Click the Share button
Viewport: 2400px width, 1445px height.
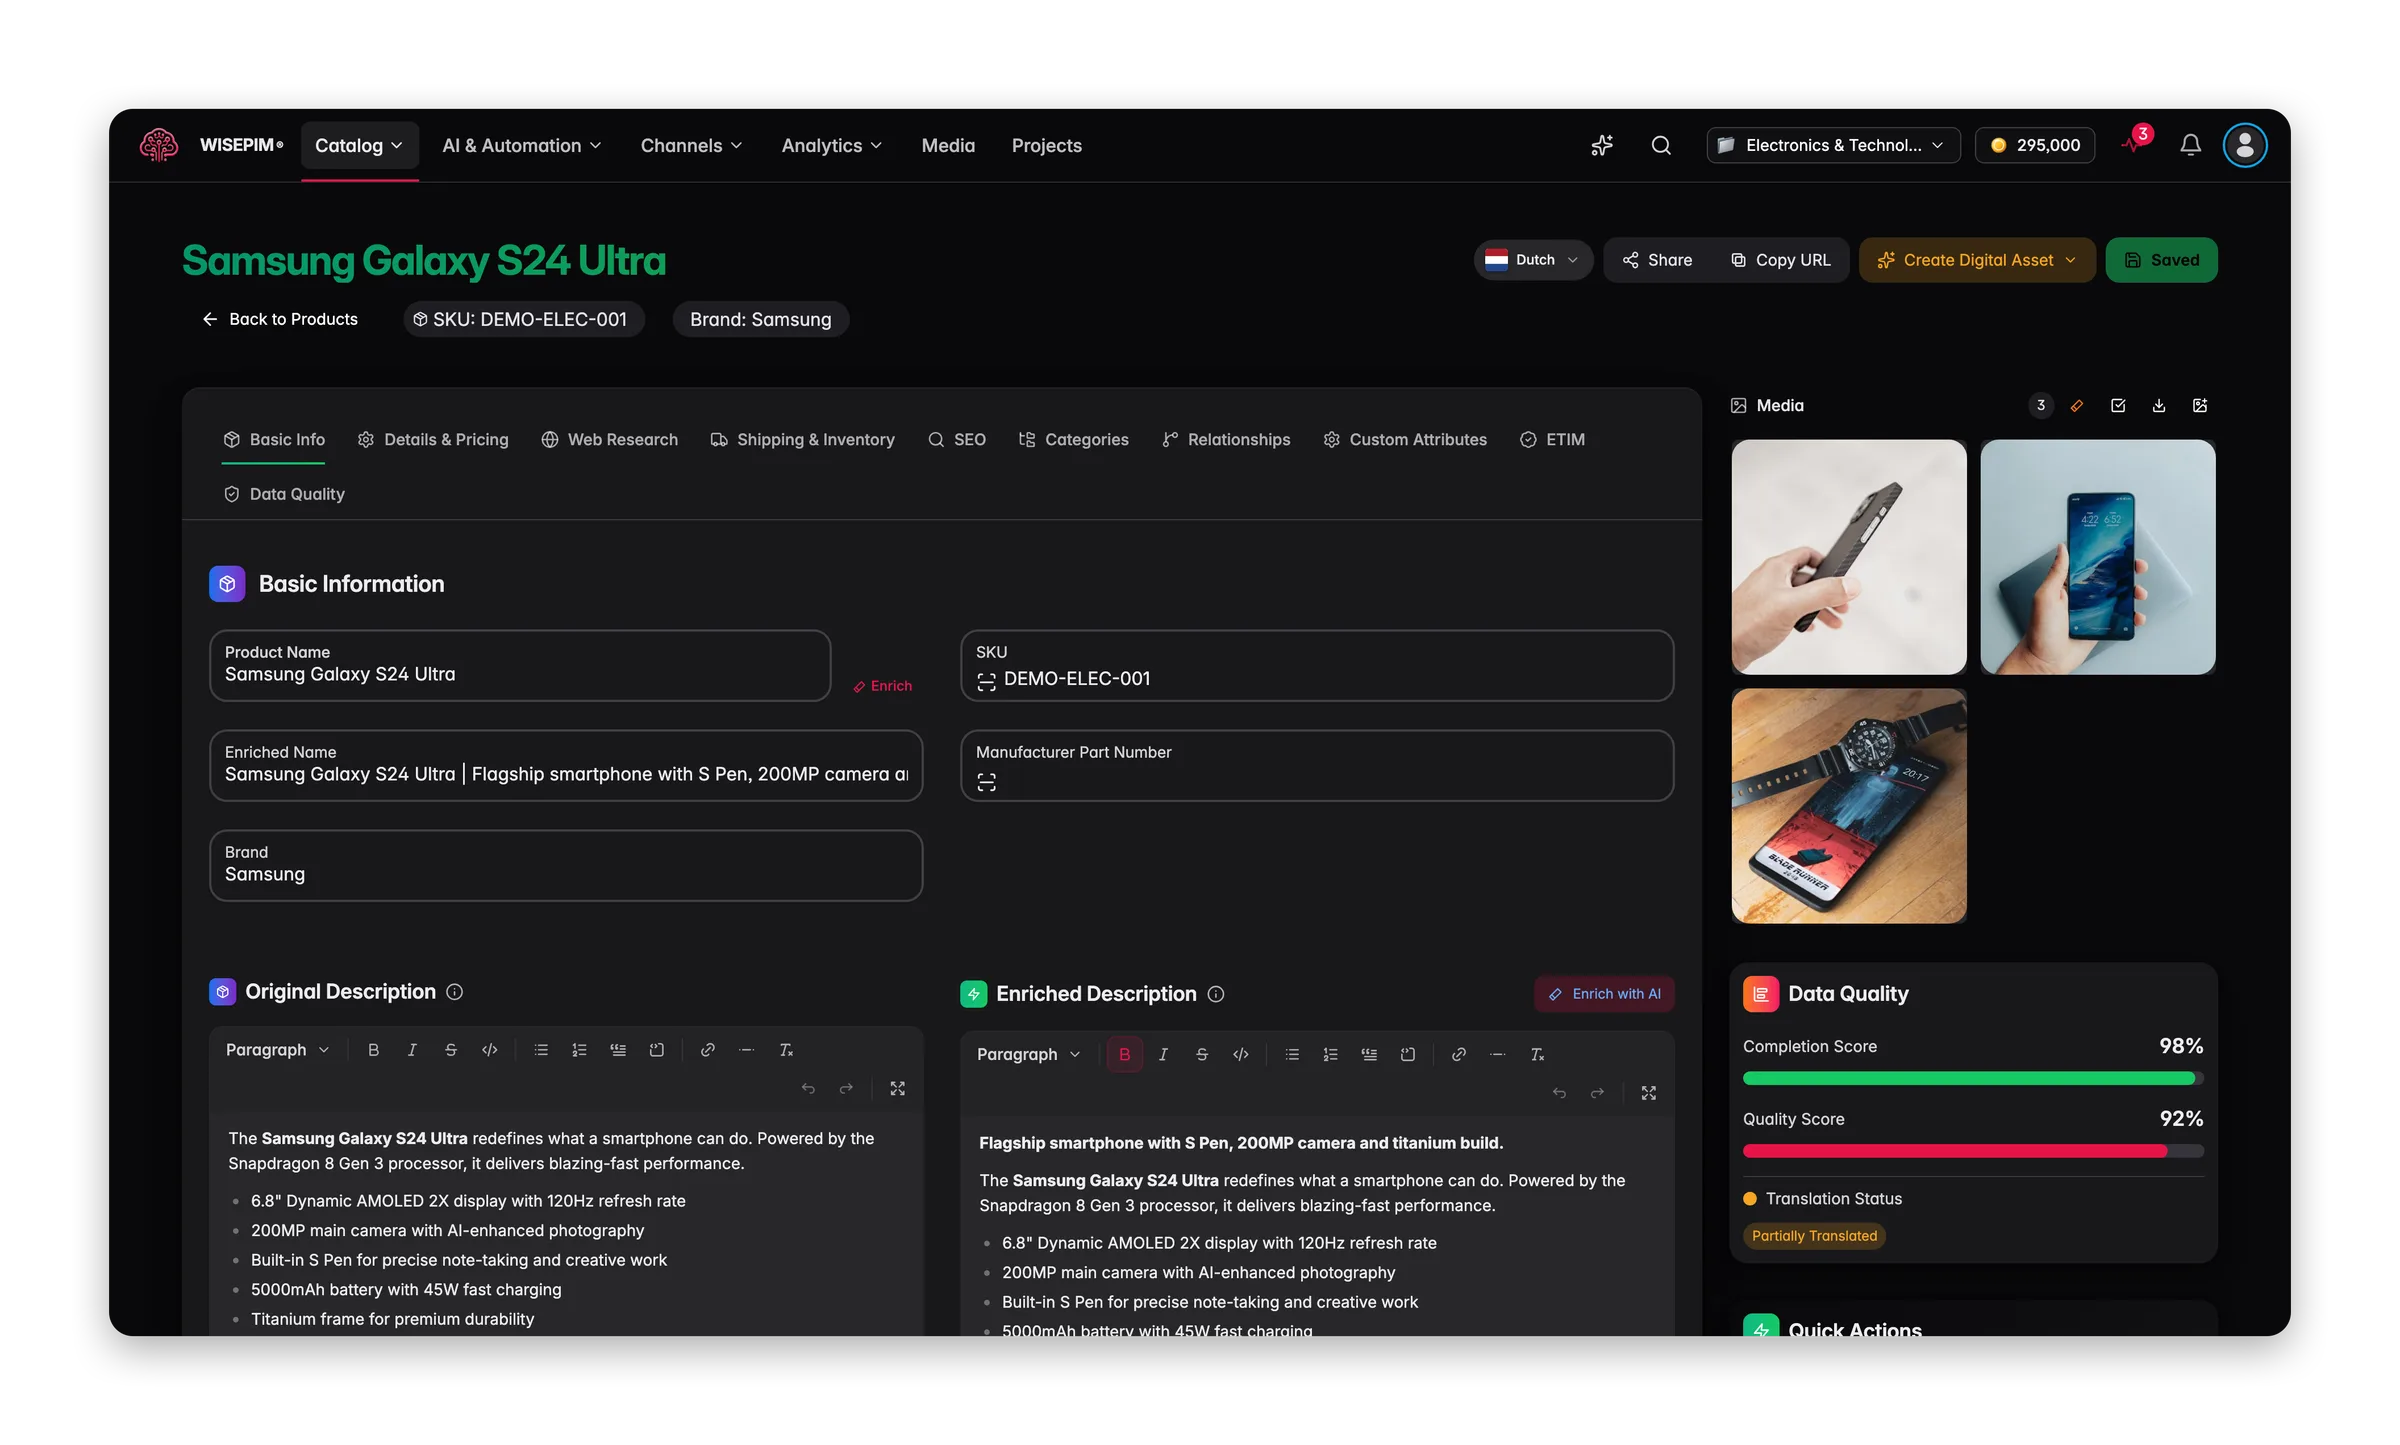pyautogui.click(x=1658, y=260)
